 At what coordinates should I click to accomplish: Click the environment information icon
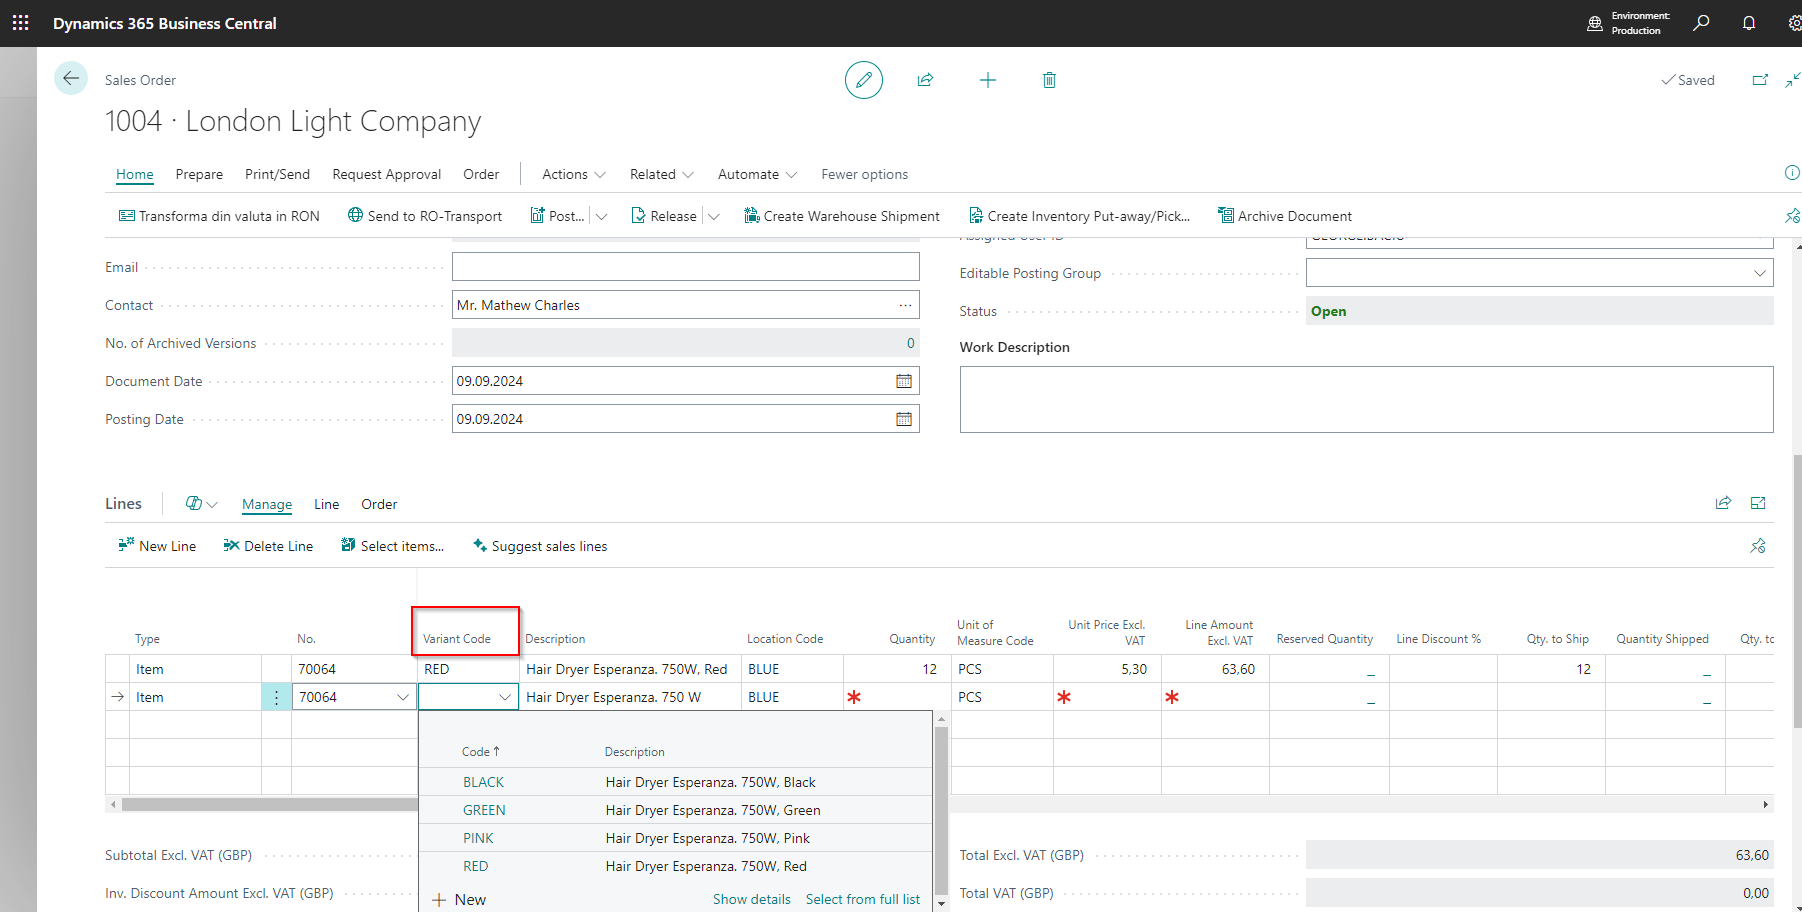point(1595,23)
